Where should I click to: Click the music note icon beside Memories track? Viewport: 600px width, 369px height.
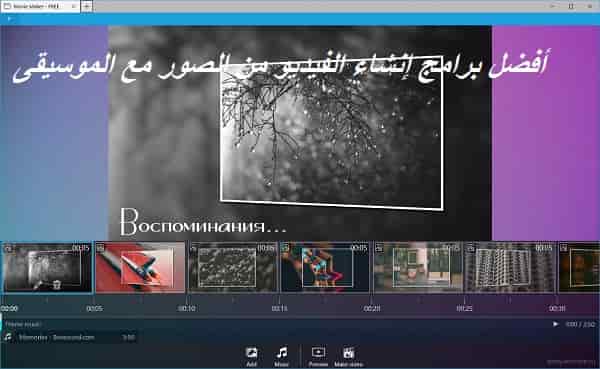pyautogui.click(x=8, y=337)
